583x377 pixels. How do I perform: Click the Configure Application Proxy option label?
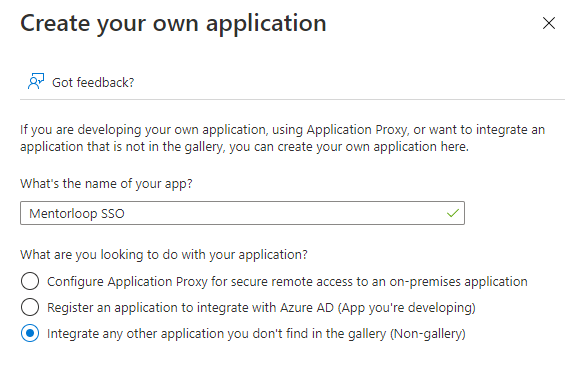tap(287, 282)
